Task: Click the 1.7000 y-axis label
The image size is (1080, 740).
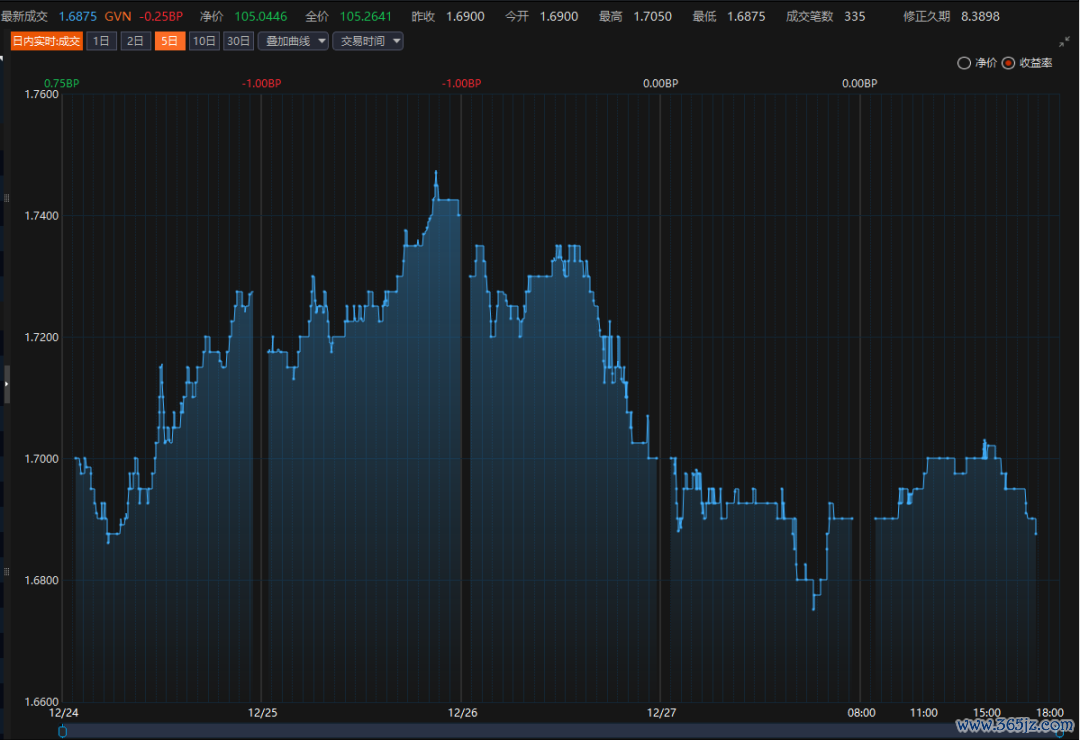Action: (42, 459)
